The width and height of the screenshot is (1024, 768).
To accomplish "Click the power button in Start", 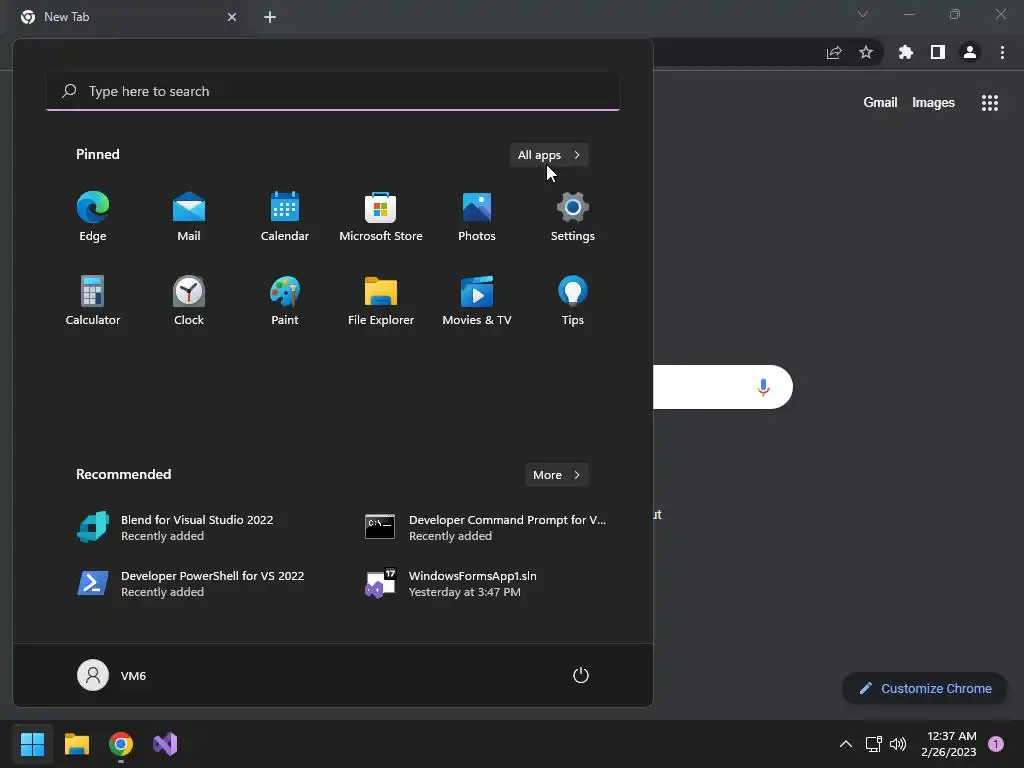I will (x=581, y=675).
